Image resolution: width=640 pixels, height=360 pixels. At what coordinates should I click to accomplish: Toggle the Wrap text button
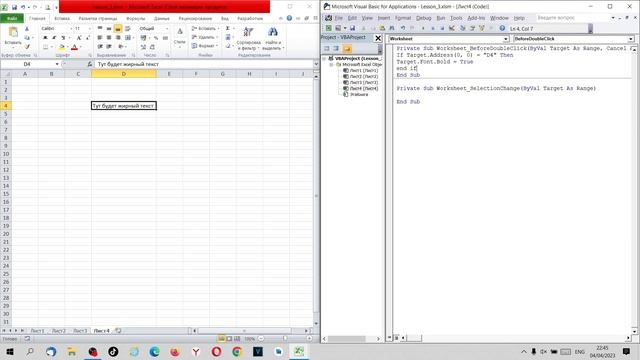tap(128, 29)
